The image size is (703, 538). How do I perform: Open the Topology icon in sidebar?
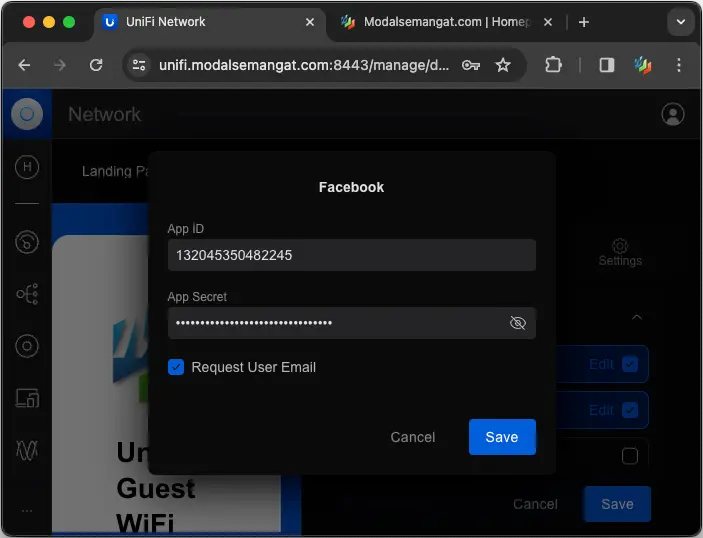tap(27, 294)
